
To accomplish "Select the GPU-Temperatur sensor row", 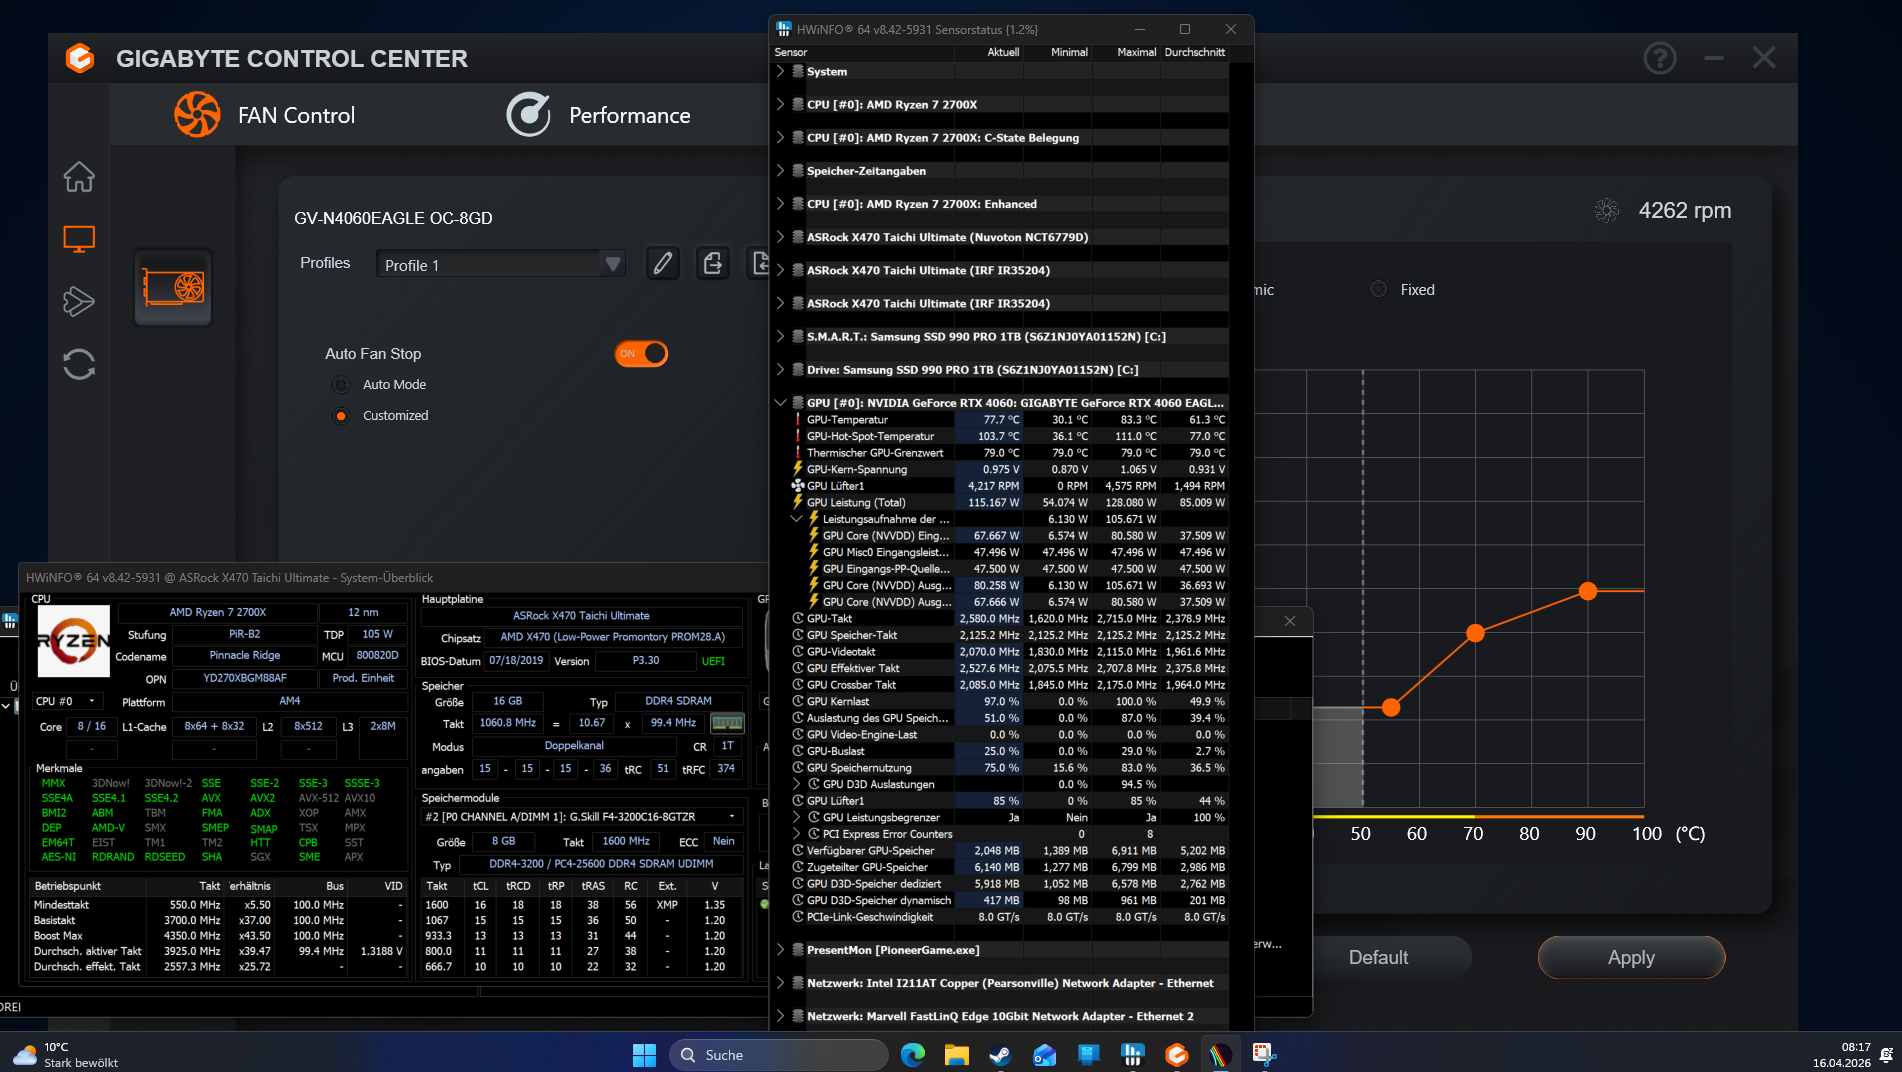I will (1009, 420).
